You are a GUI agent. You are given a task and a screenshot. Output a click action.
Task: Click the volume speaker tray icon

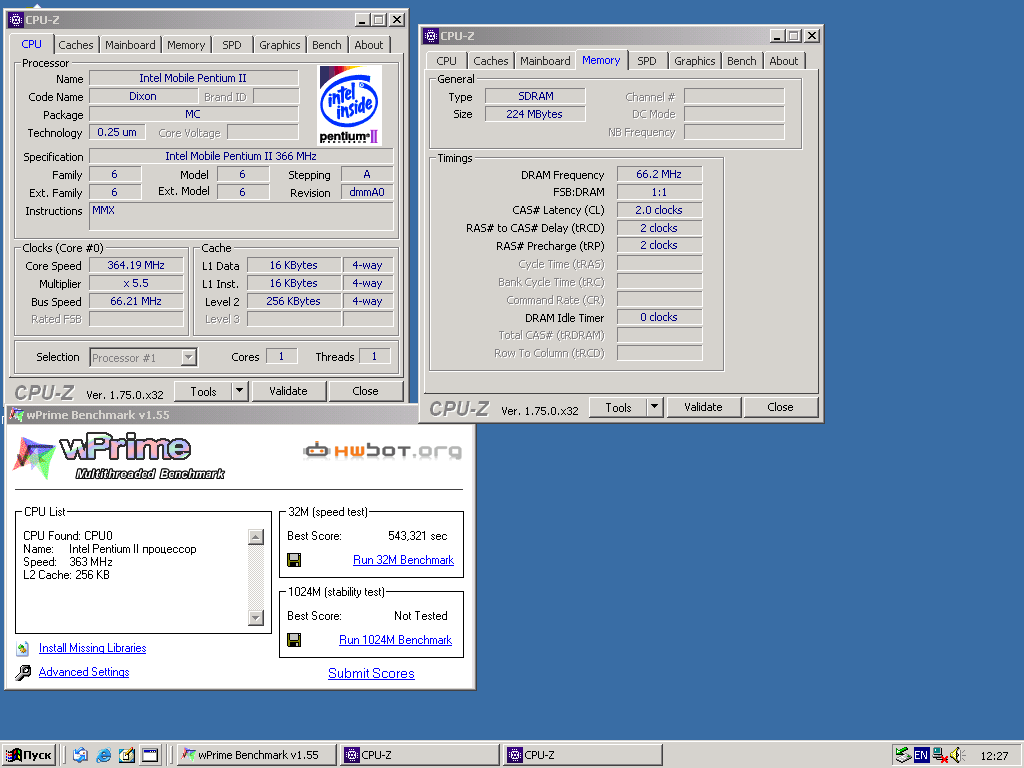click(x=957, y=755)
